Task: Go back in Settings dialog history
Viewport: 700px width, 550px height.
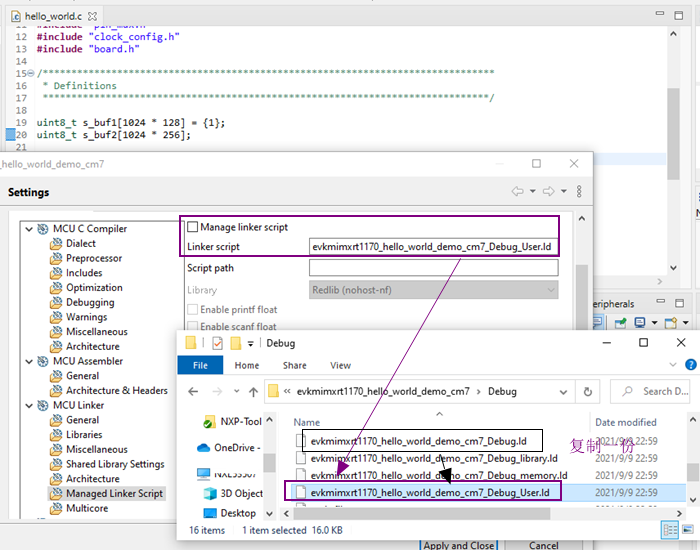Action: (x=517, y=192)
